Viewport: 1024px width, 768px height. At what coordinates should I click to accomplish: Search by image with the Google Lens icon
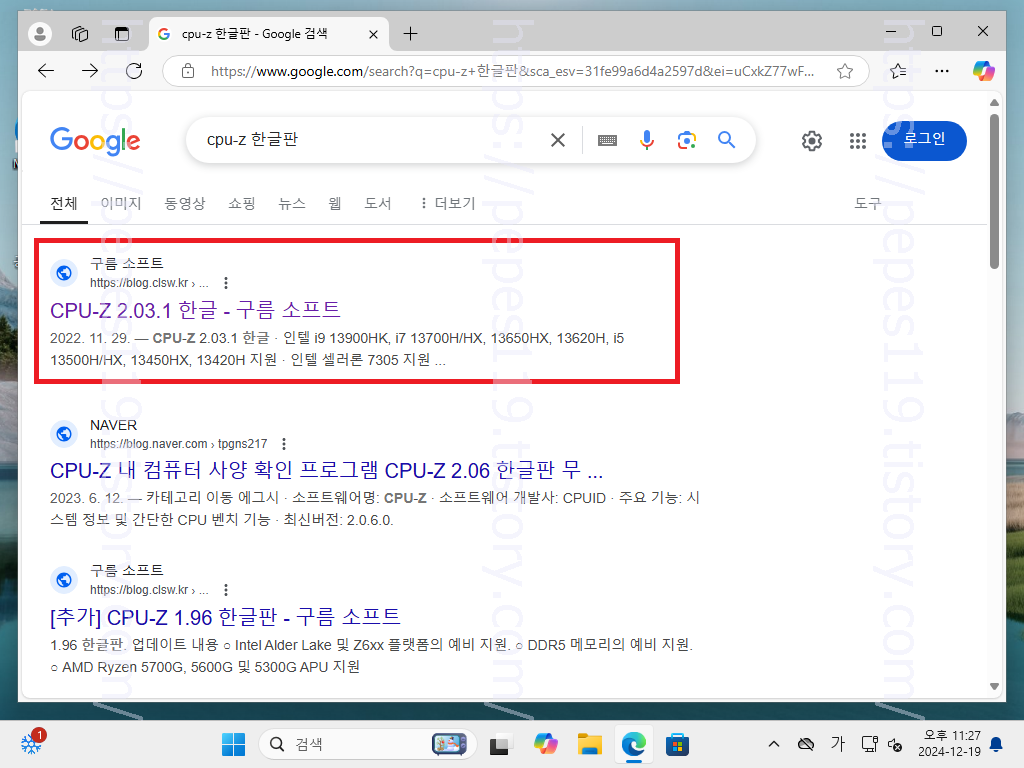[686, 140]
